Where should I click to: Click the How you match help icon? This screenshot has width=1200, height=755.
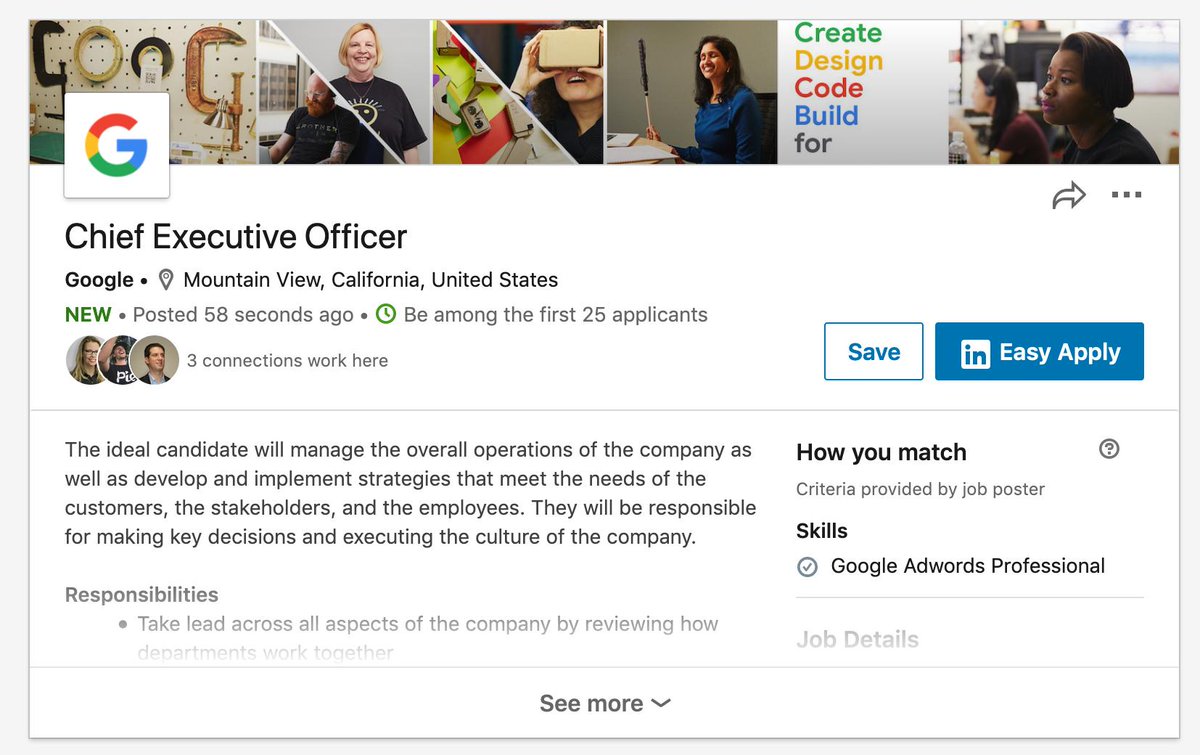coord(1108,449)
